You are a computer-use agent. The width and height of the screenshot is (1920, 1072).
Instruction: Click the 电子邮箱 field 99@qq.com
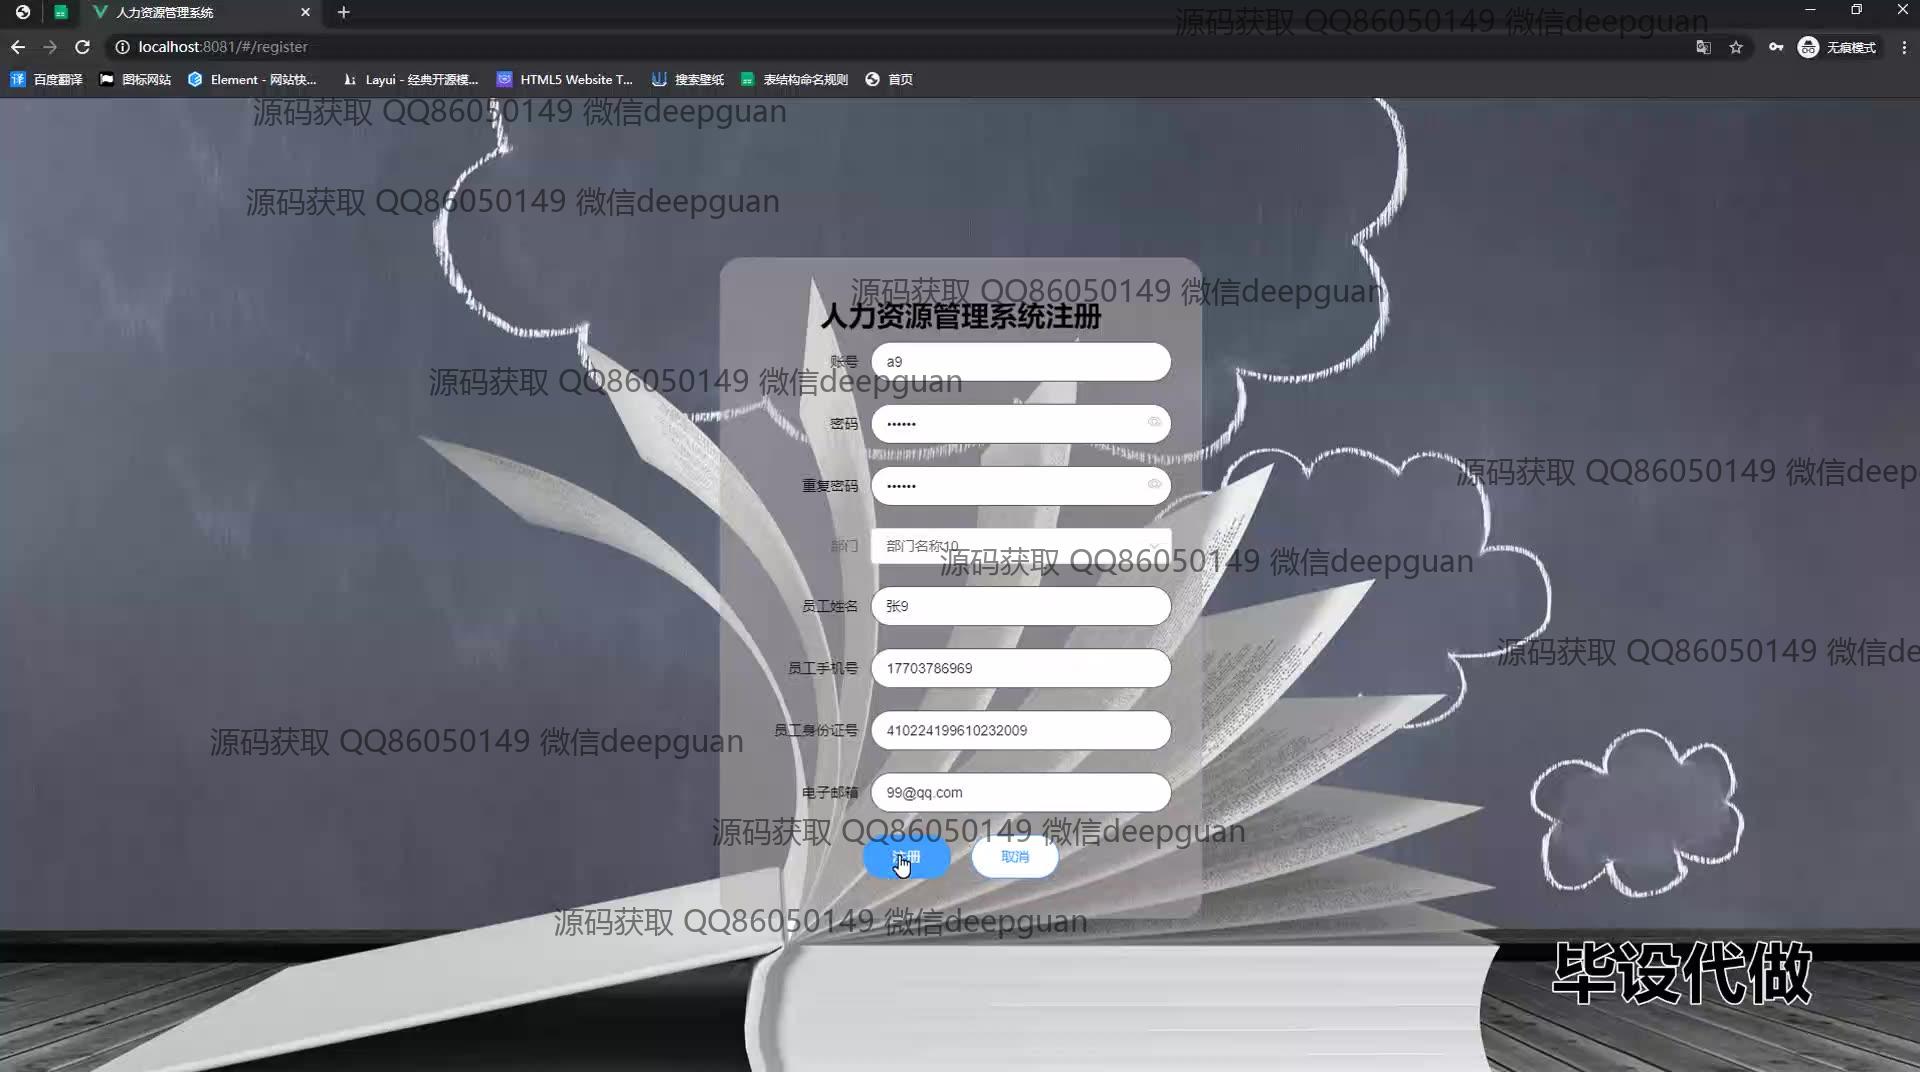[1021, 792]
